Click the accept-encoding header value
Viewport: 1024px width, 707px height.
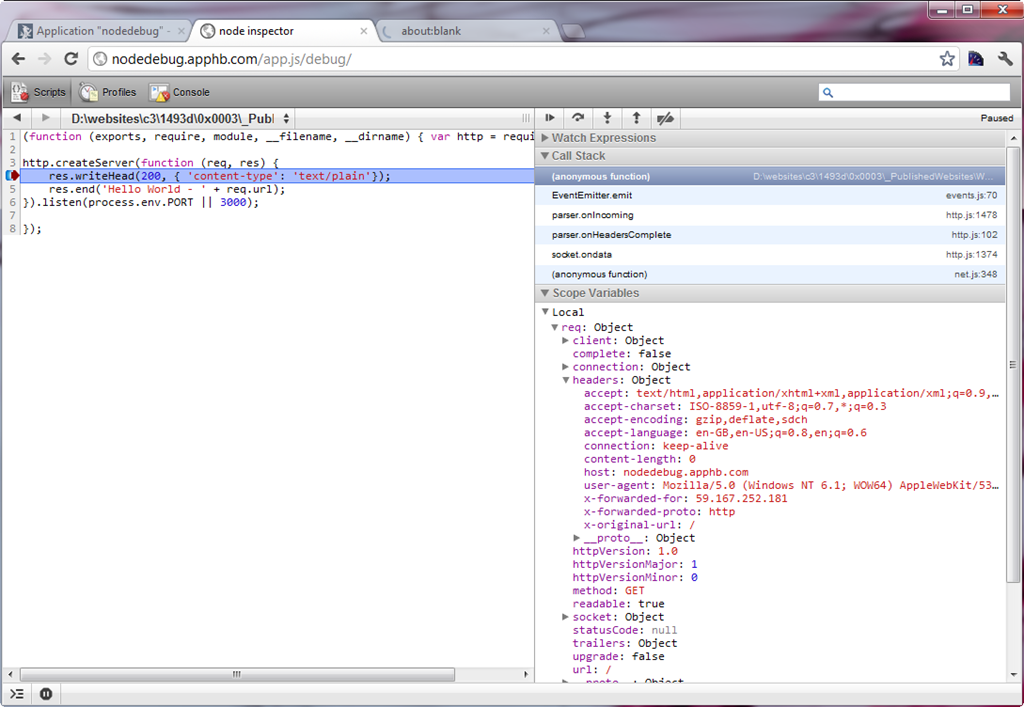click(751, 419)
